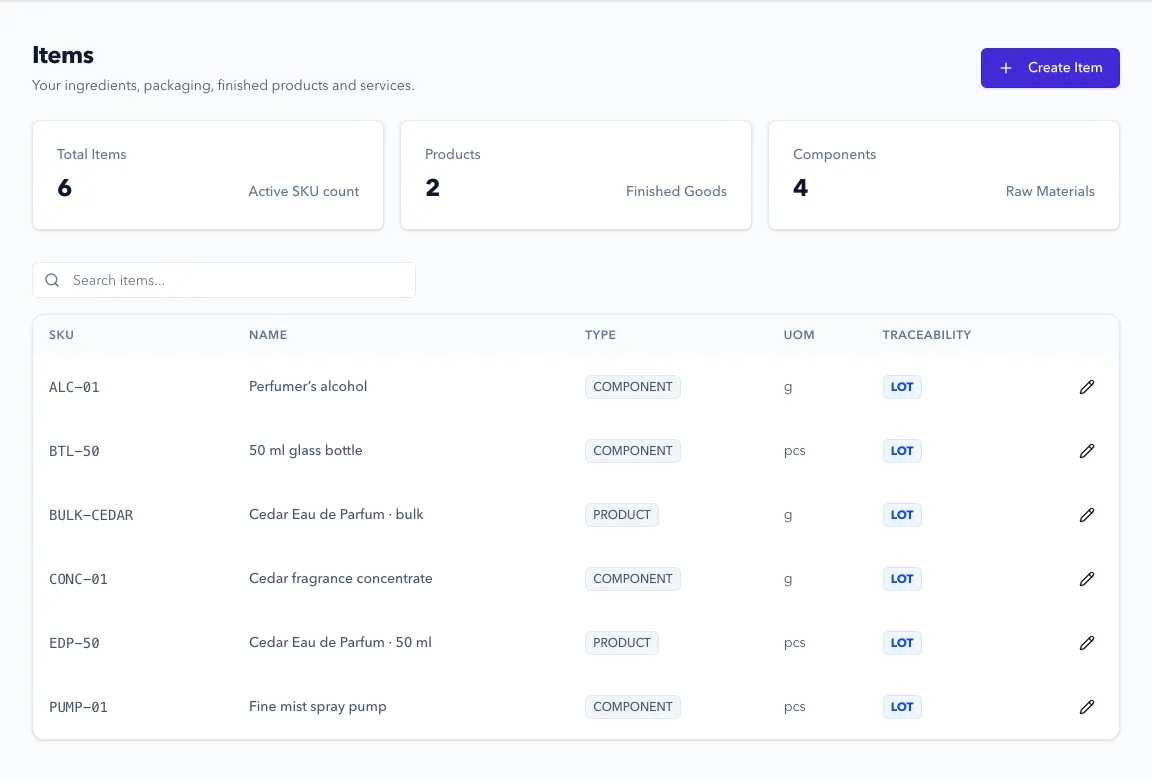Image resolution: width=1152 pixels, height=780 pixels.
Task: Select SKU PUMP-01
Action: [x=78, y=707]
